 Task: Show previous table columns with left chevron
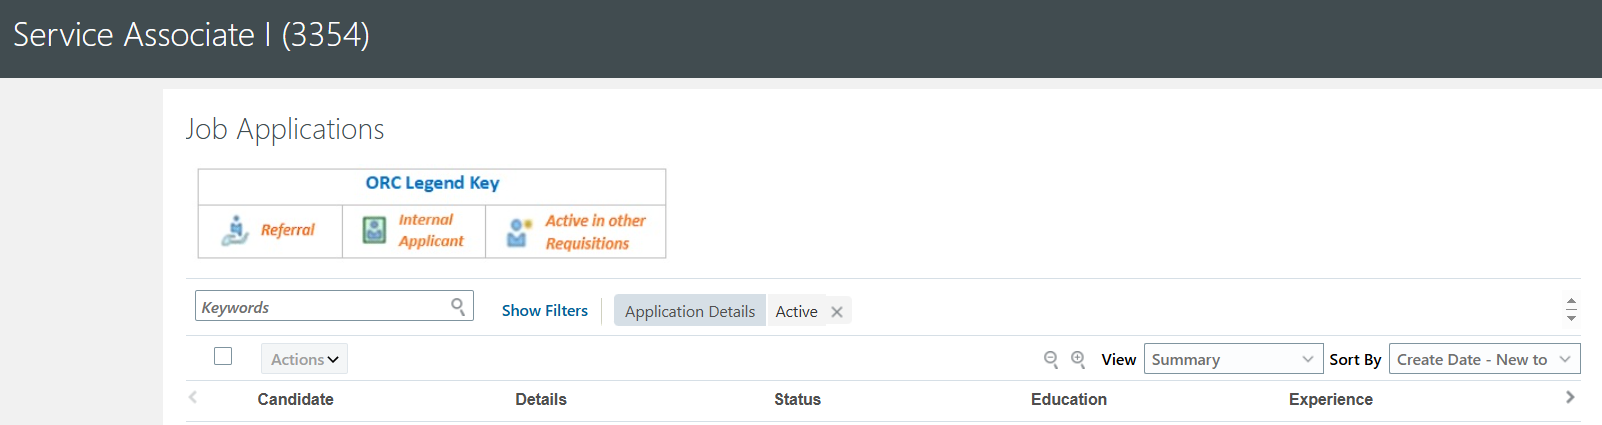click(193, 397)
